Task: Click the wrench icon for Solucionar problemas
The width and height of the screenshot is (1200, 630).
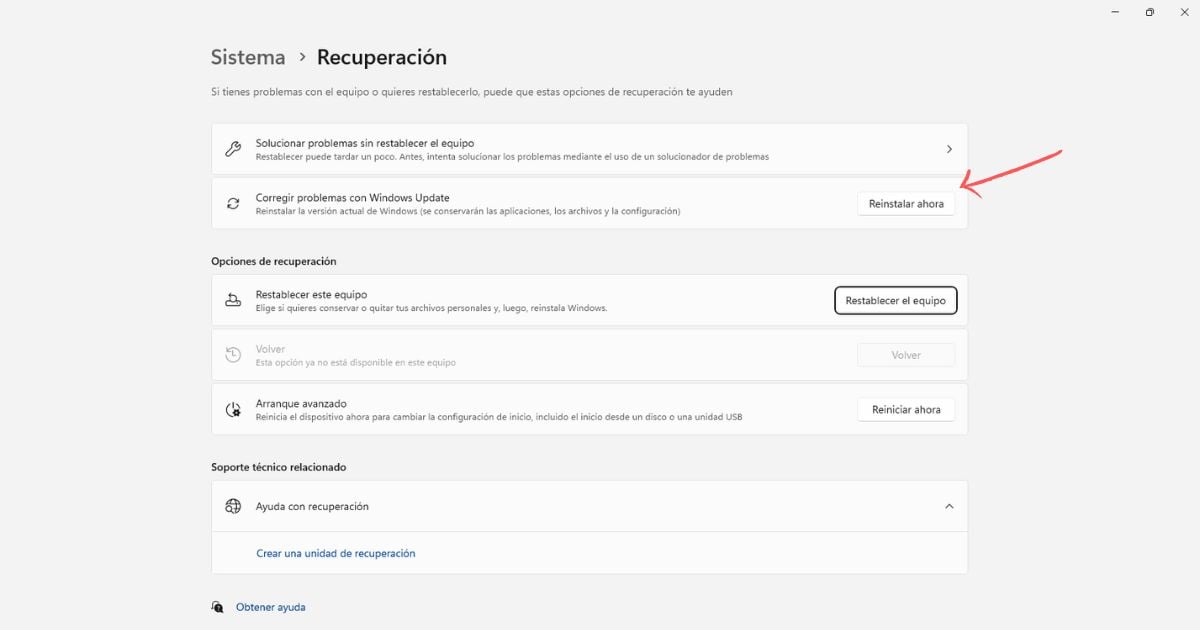Action: pyautogui.click(x=233, y=149)
